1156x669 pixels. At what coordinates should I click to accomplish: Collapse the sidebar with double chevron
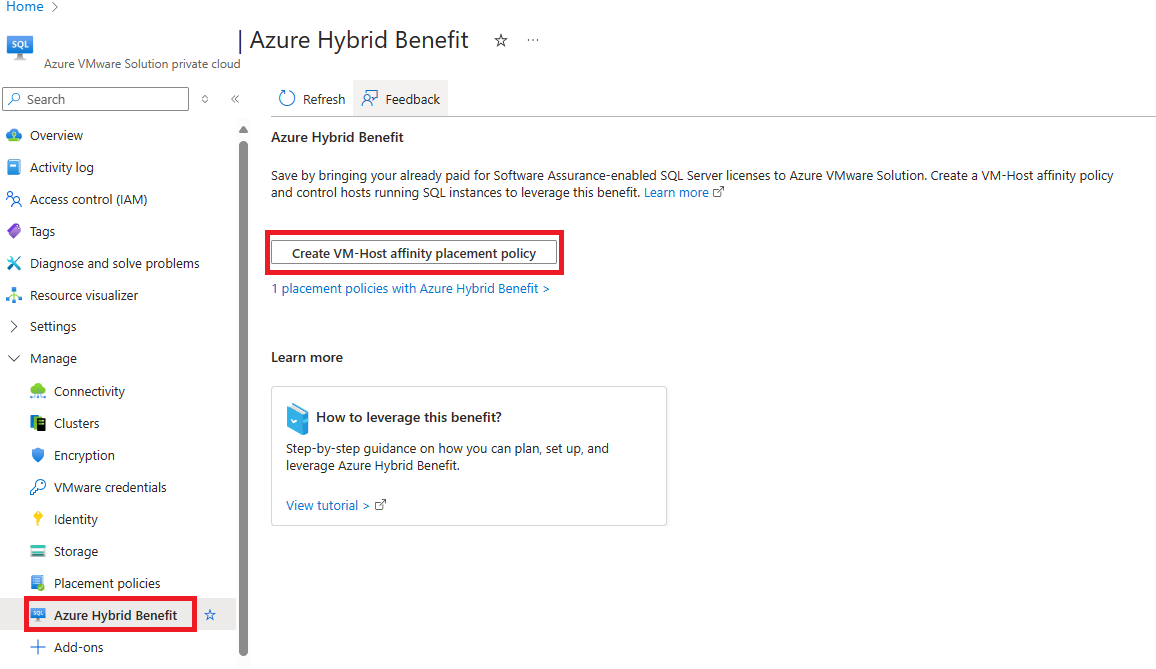(x=235, y=99)
